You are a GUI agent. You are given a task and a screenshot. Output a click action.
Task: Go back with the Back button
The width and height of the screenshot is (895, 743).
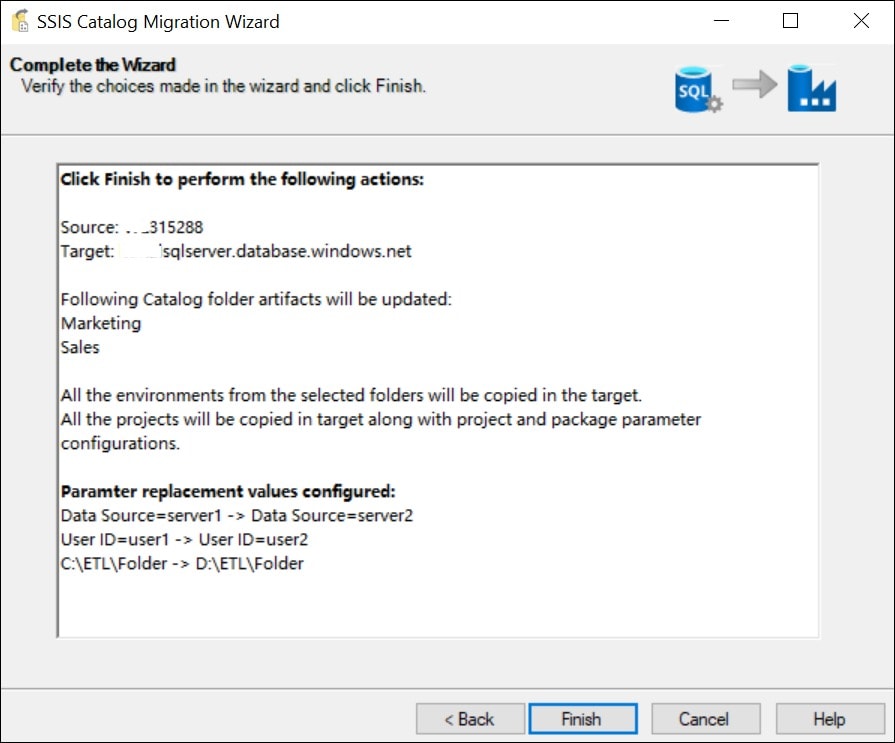470,719
